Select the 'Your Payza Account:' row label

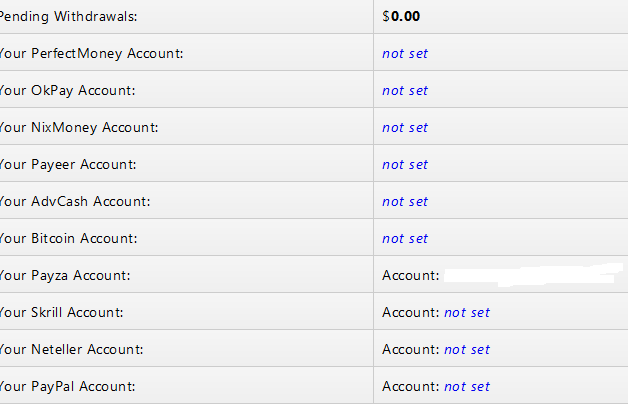pos(65,276)
